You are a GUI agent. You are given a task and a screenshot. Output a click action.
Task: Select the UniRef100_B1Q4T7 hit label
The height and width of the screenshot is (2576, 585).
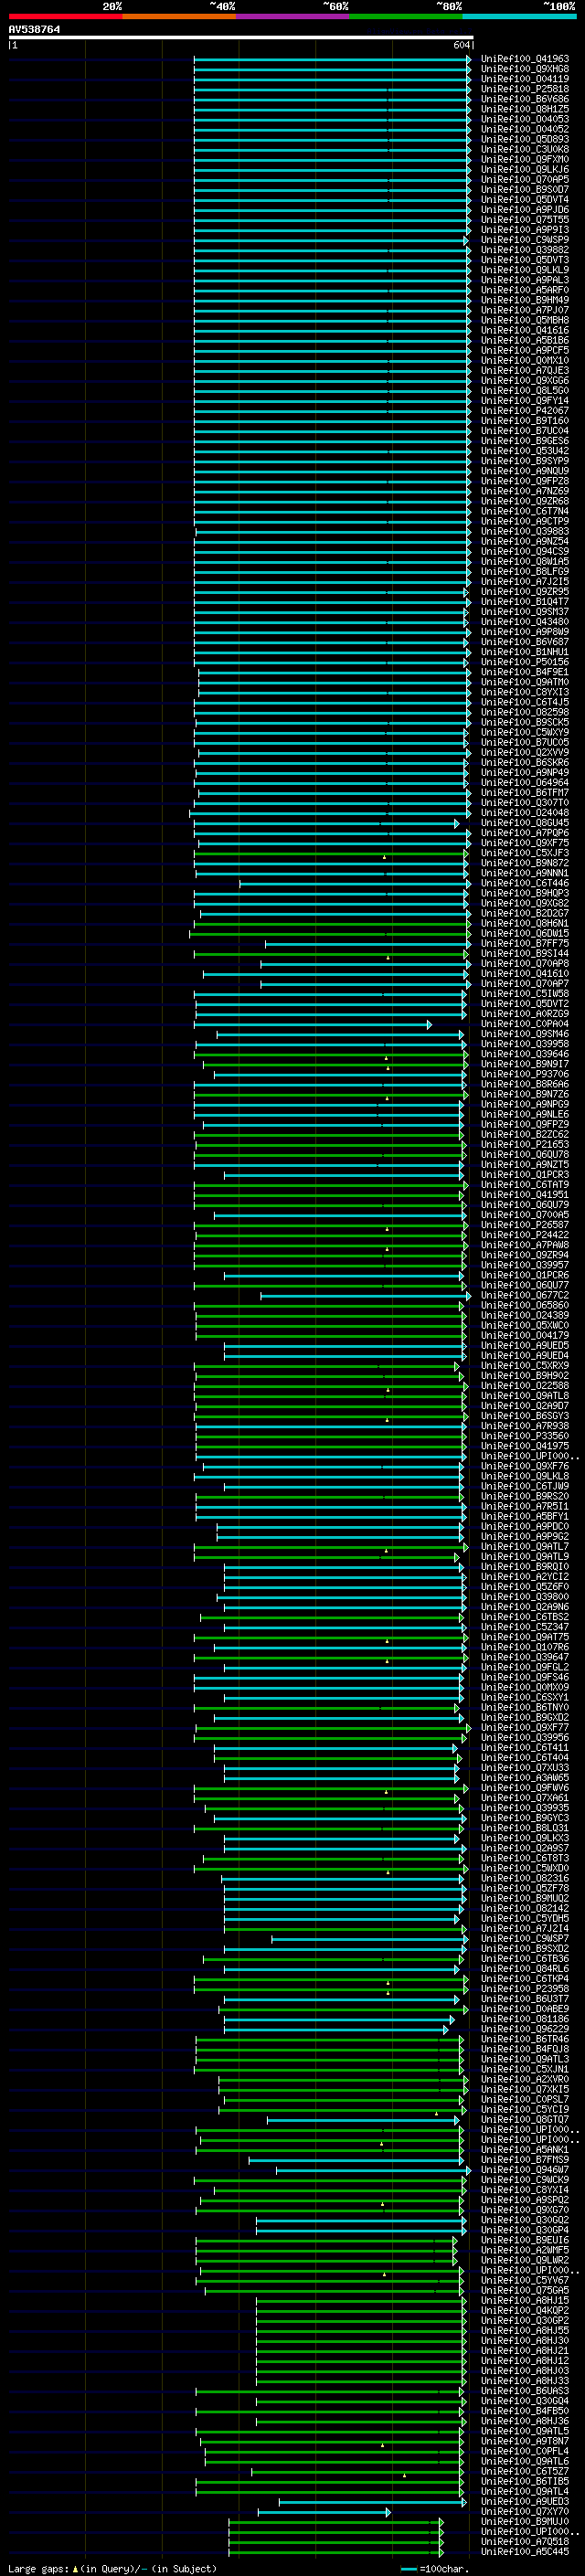pos(525,602)
